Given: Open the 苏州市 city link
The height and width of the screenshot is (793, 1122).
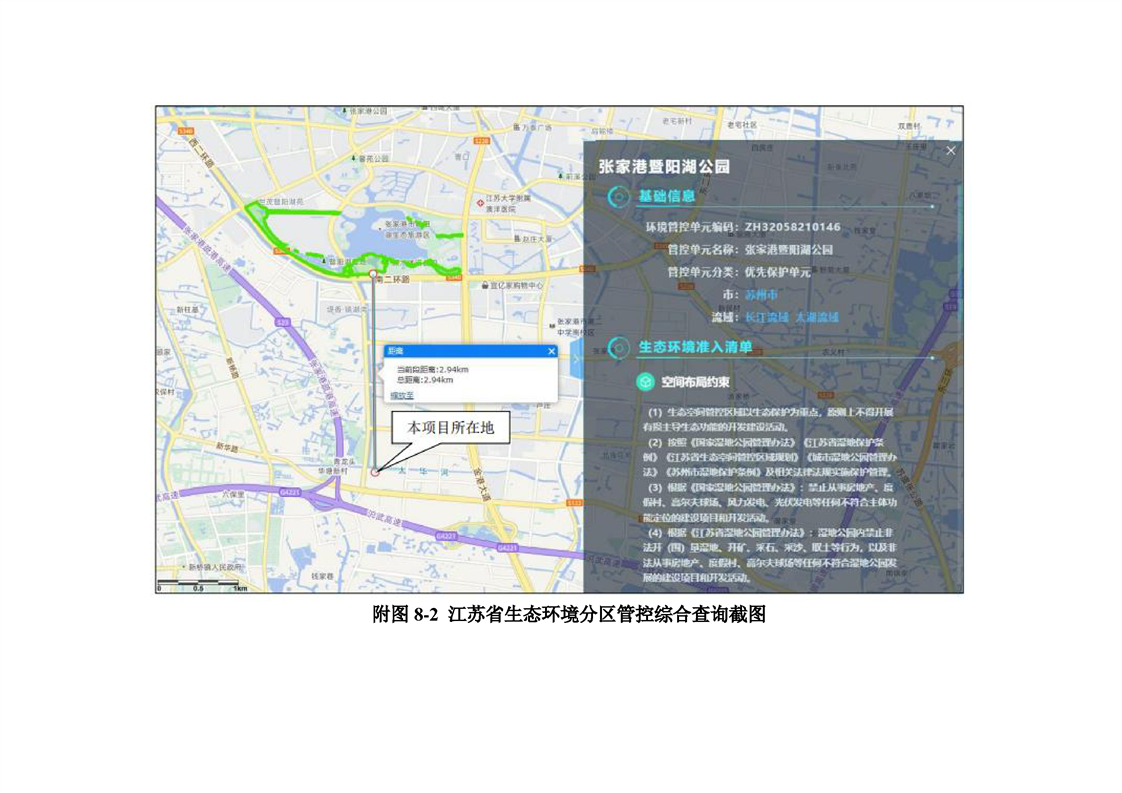Looking at the screenshot, I should click(x=758, y=295).
